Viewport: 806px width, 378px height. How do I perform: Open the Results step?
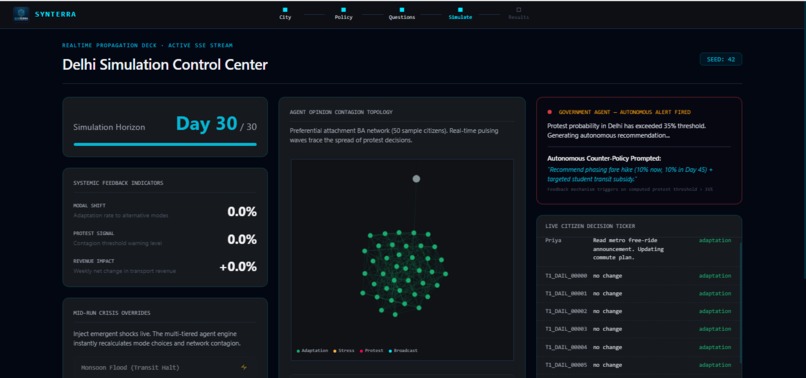click(x=519, y=13)
